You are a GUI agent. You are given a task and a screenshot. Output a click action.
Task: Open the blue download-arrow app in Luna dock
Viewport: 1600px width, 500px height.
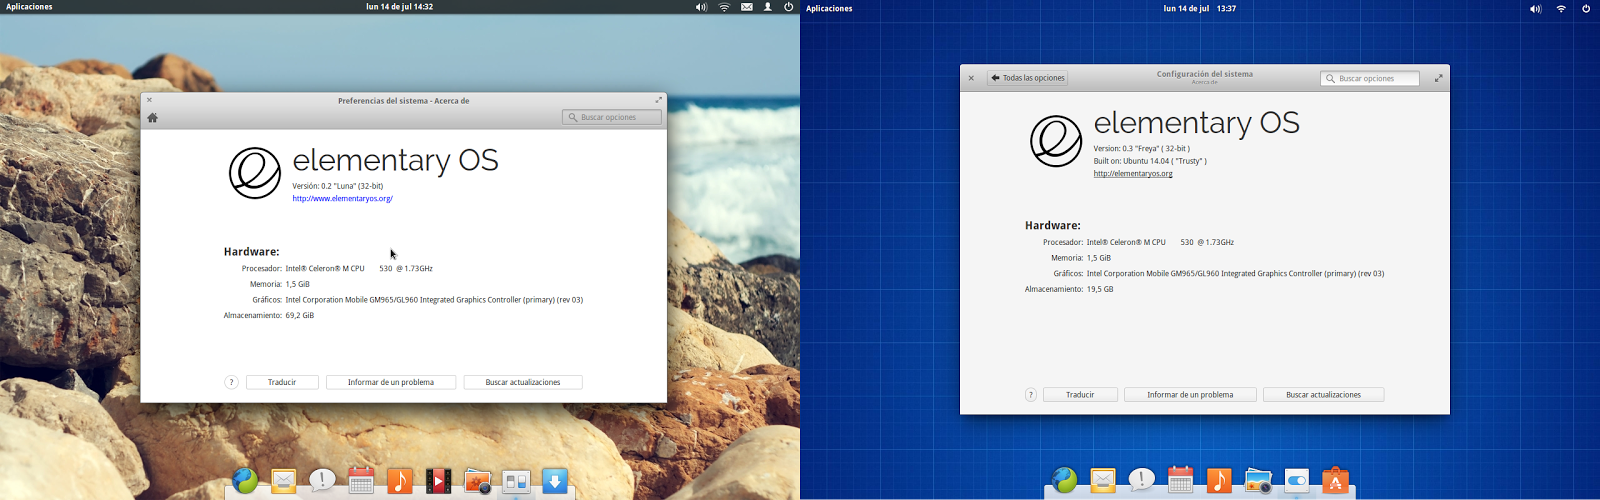[555, 481]
